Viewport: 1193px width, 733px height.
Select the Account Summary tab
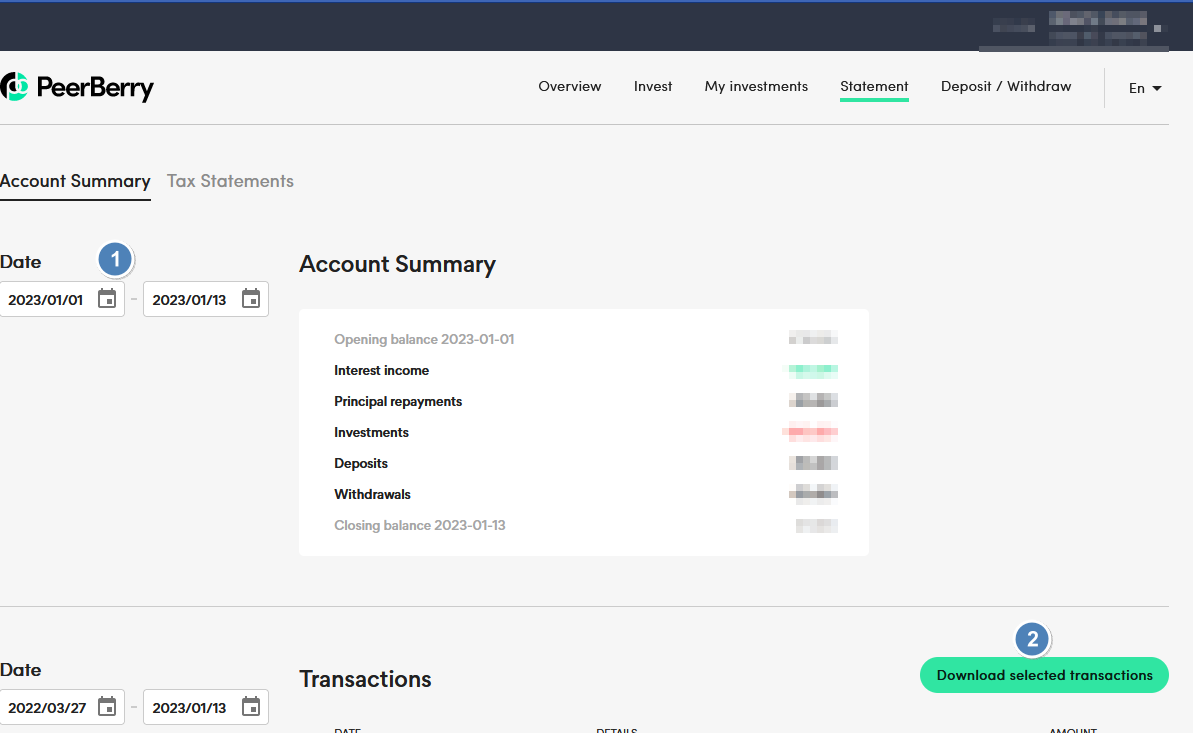(x=75, y=181)
